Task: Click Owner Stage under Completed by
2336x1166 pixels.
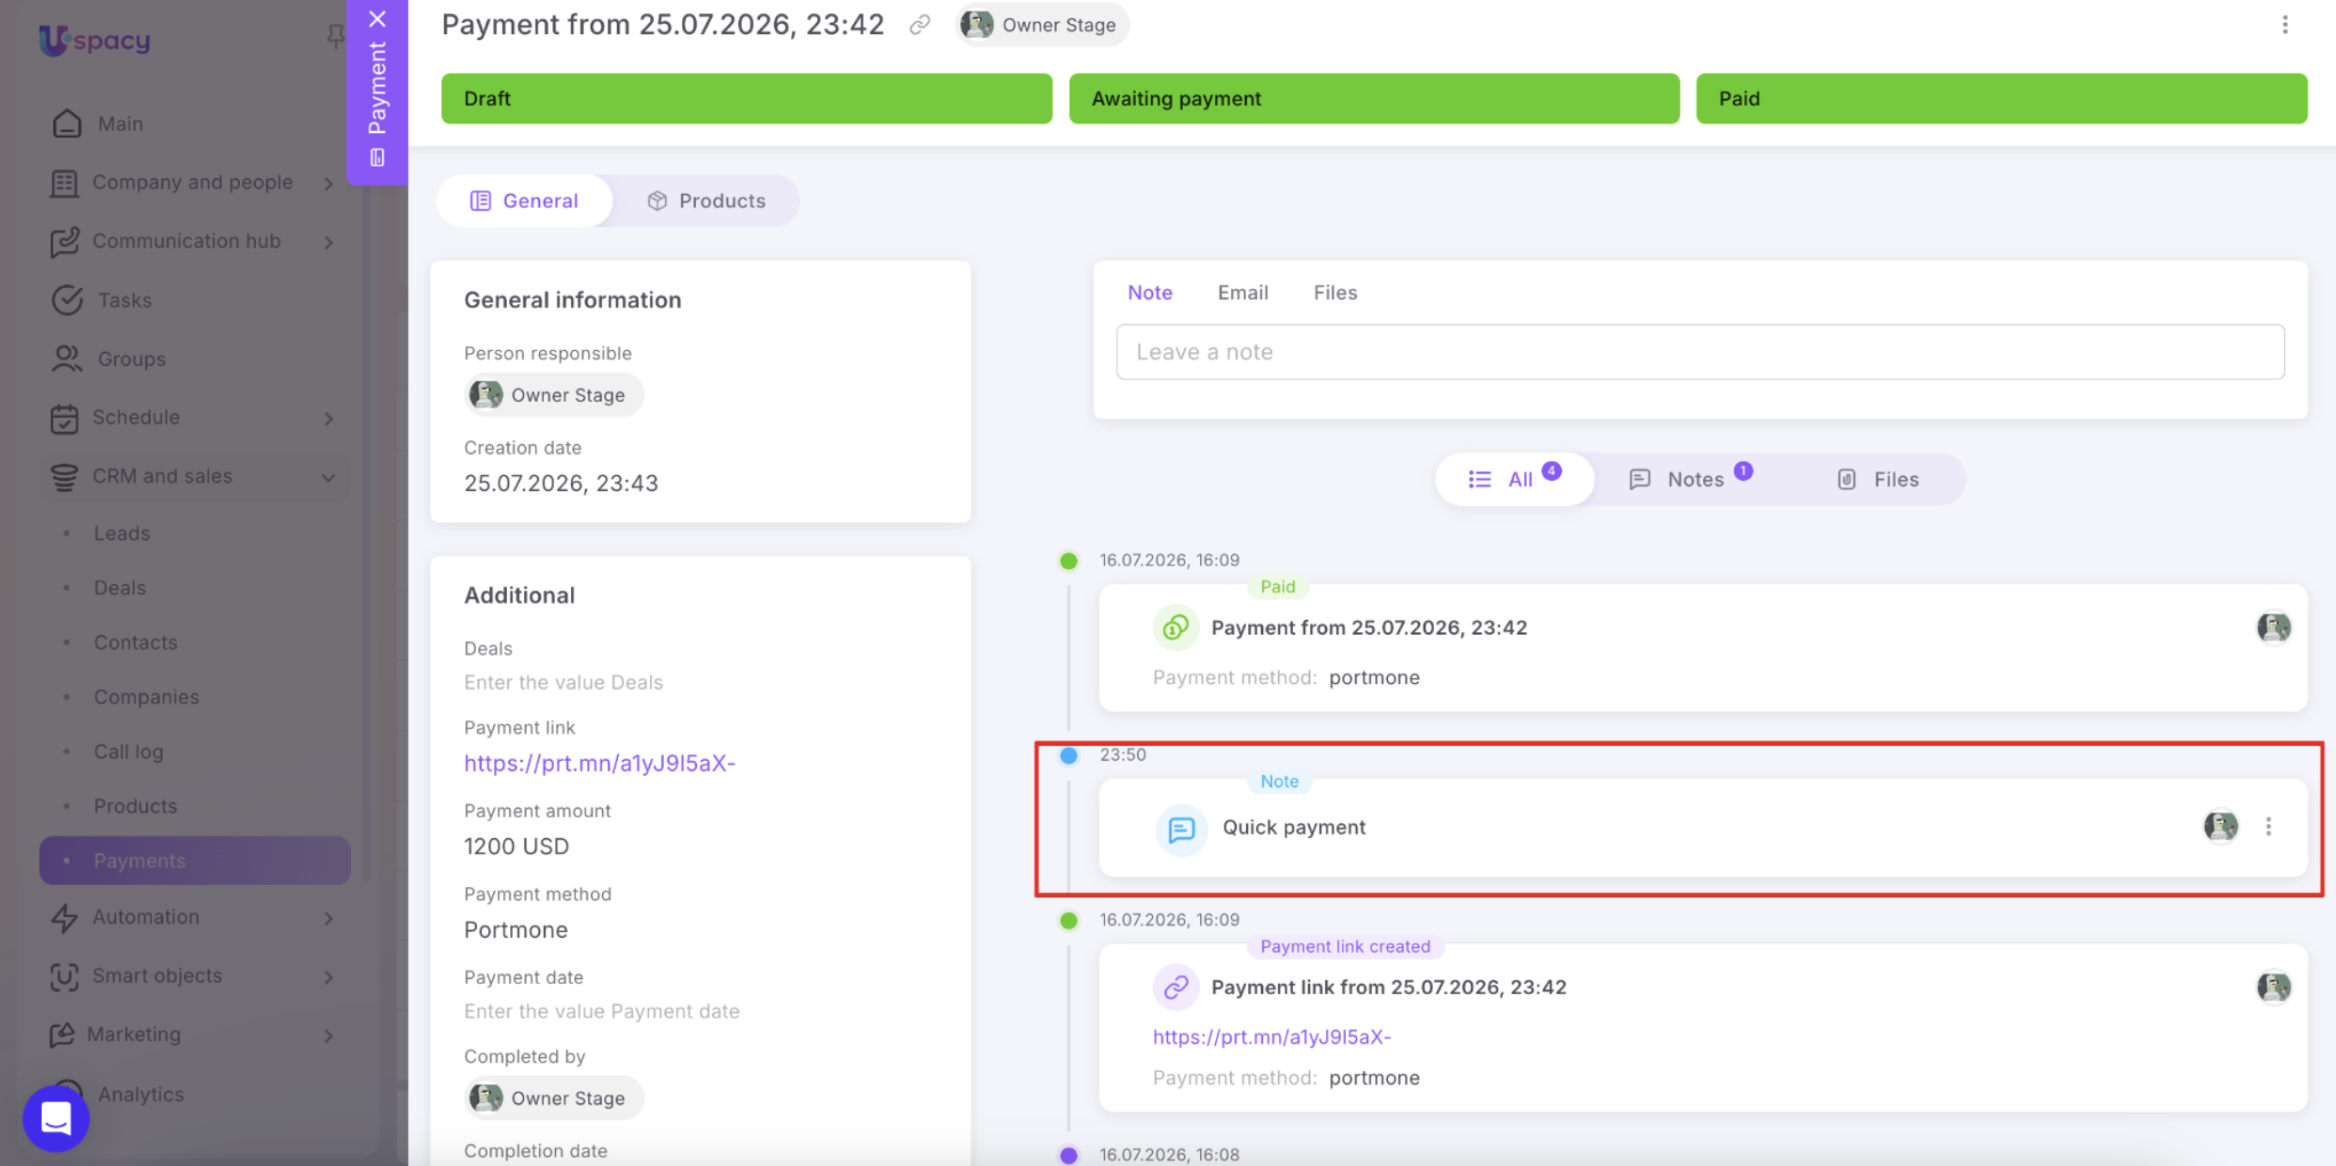Action: [554, 1098]
